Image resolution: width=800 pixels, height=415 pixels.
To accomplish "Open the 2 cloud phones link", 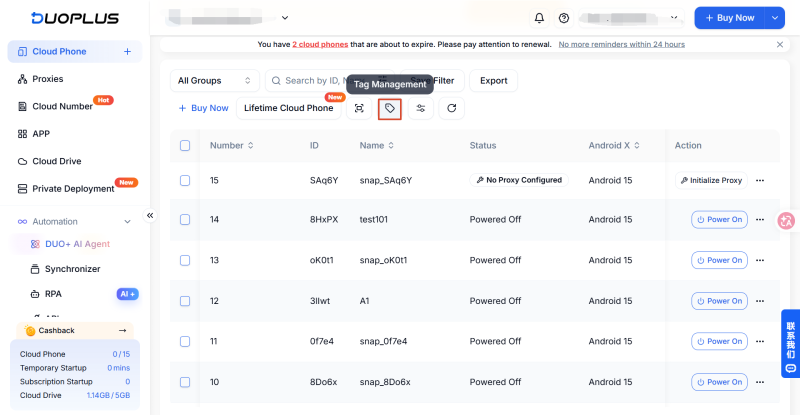I will [x=320, y=44].
